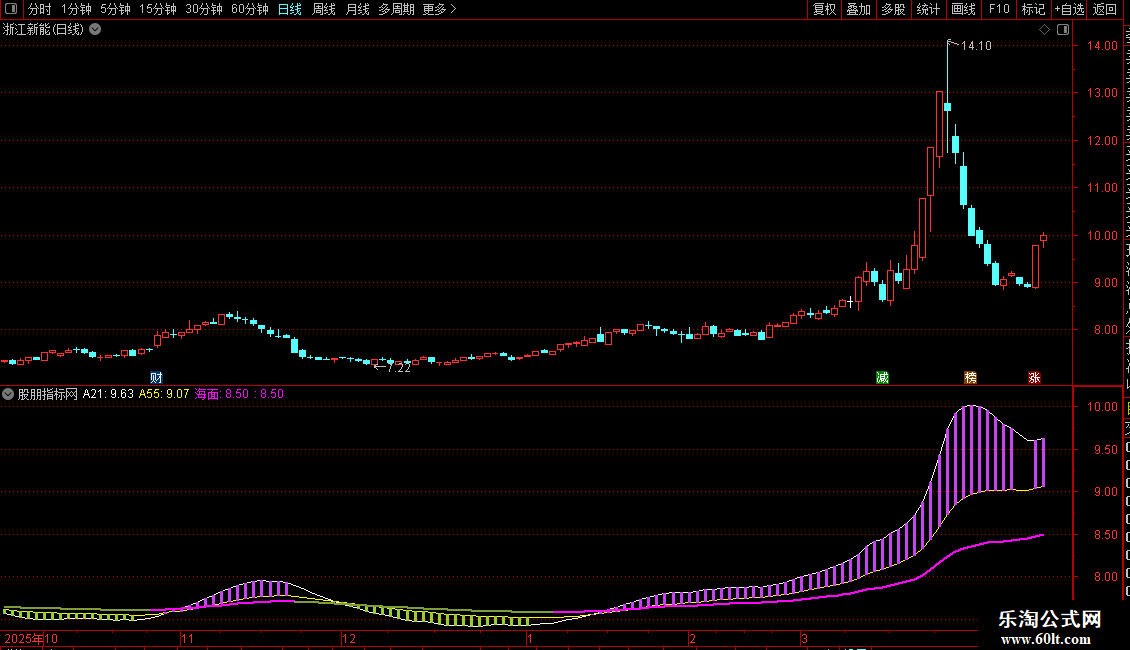The height and width of the screenshot is (650, 1130).
Task: Click the 7.22 low price label
Action: 399,368
